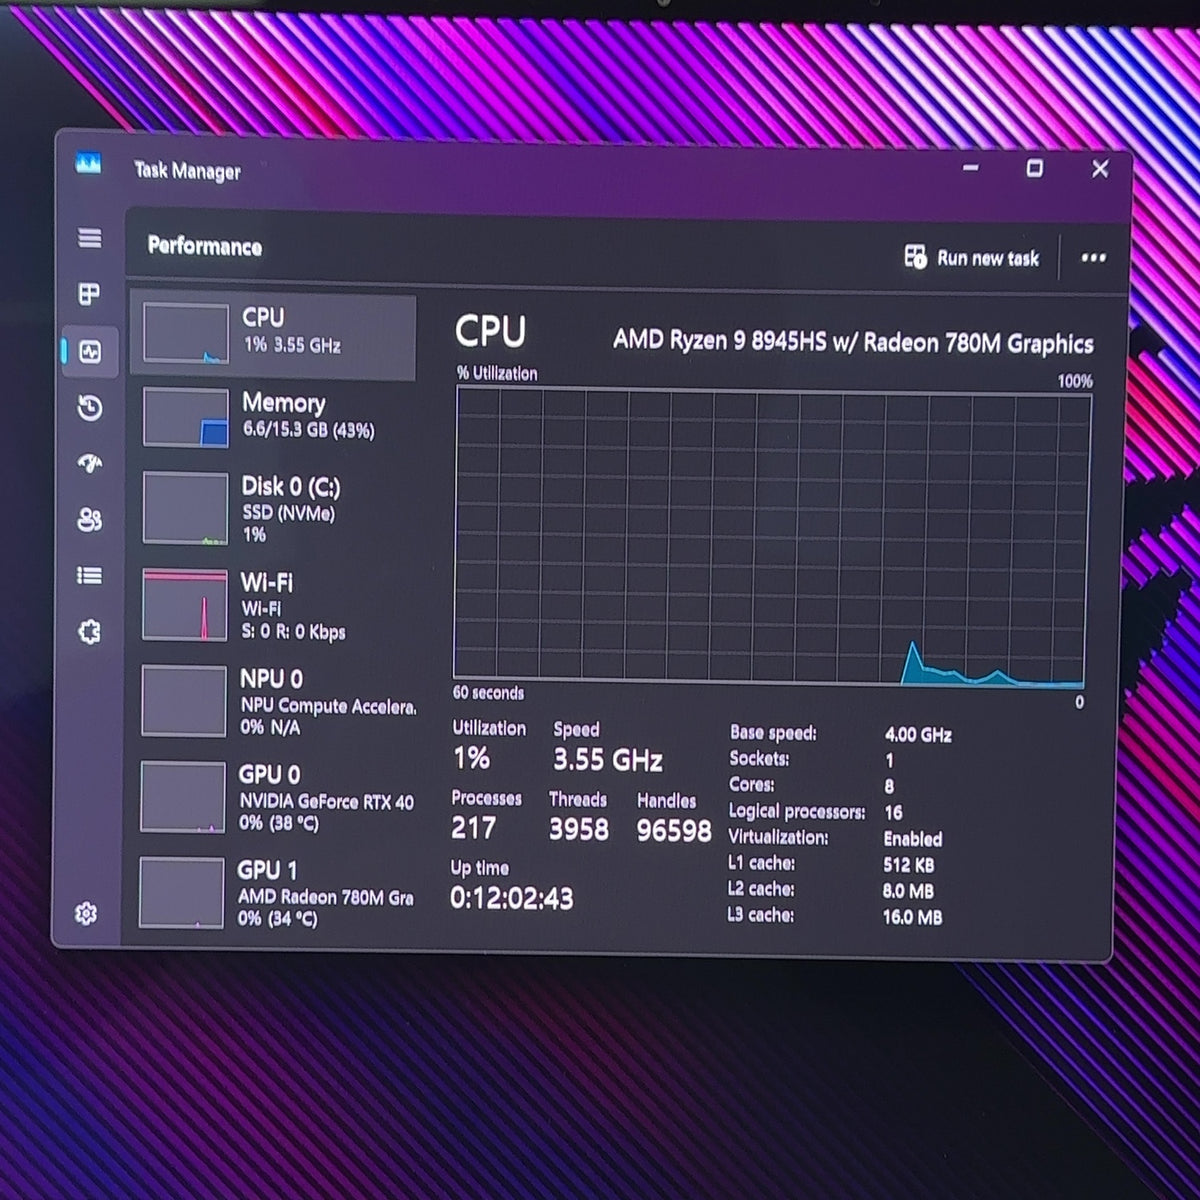The image size is (1200, 1200).
Task: Click the AMD Ryzen 9 8945HS processor name
Action: [x=853, y=342]
